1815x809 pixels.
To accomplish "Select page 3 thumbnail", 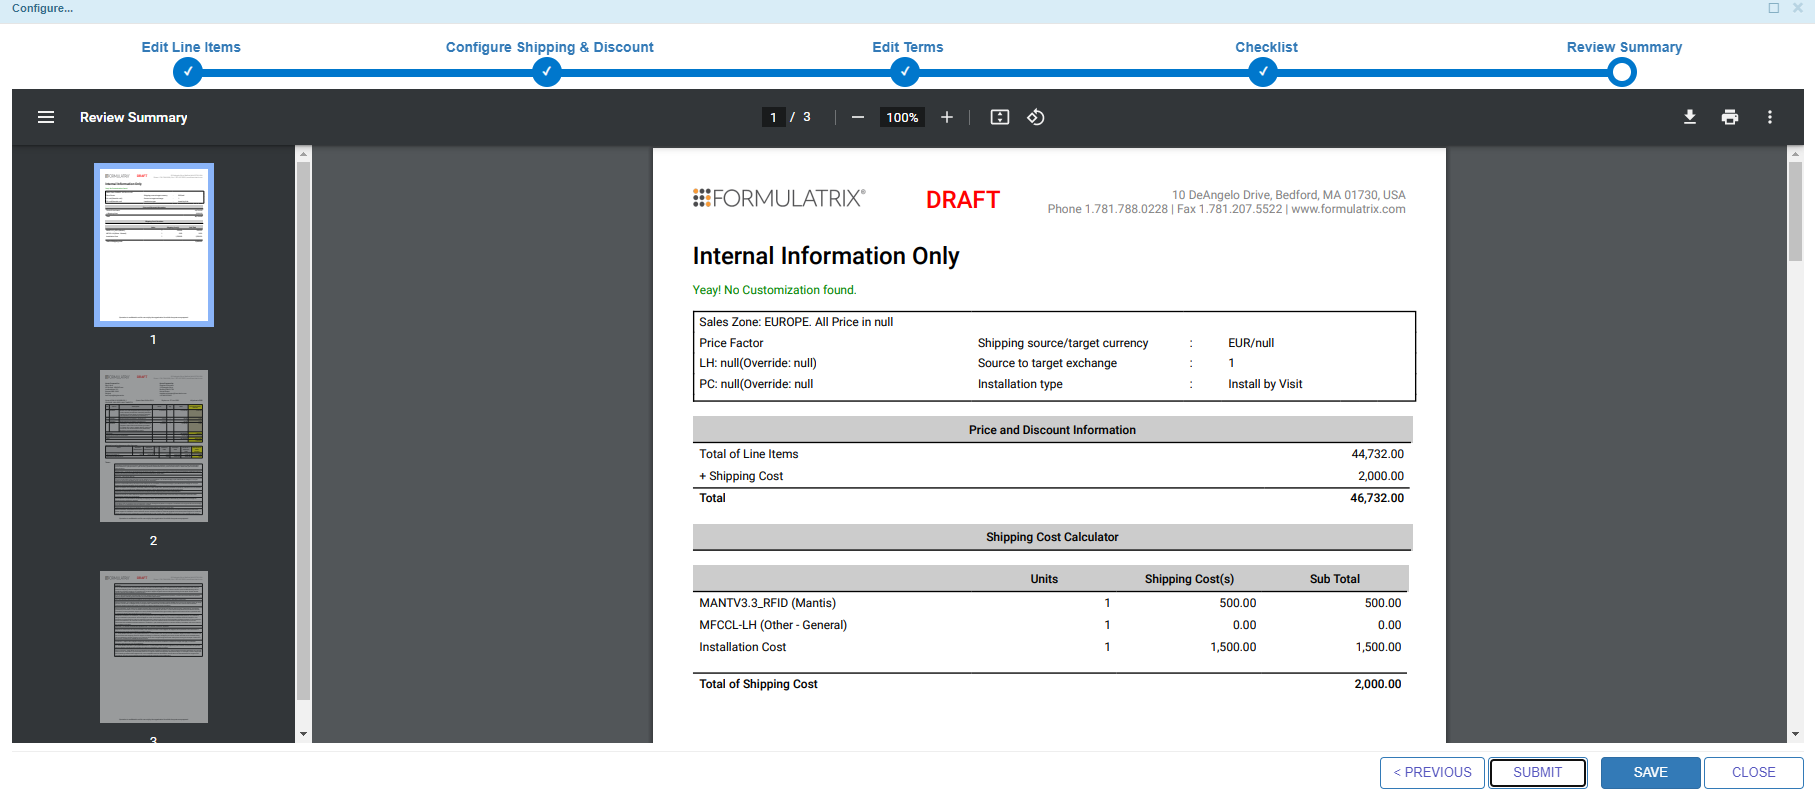I will click(154, 647).
